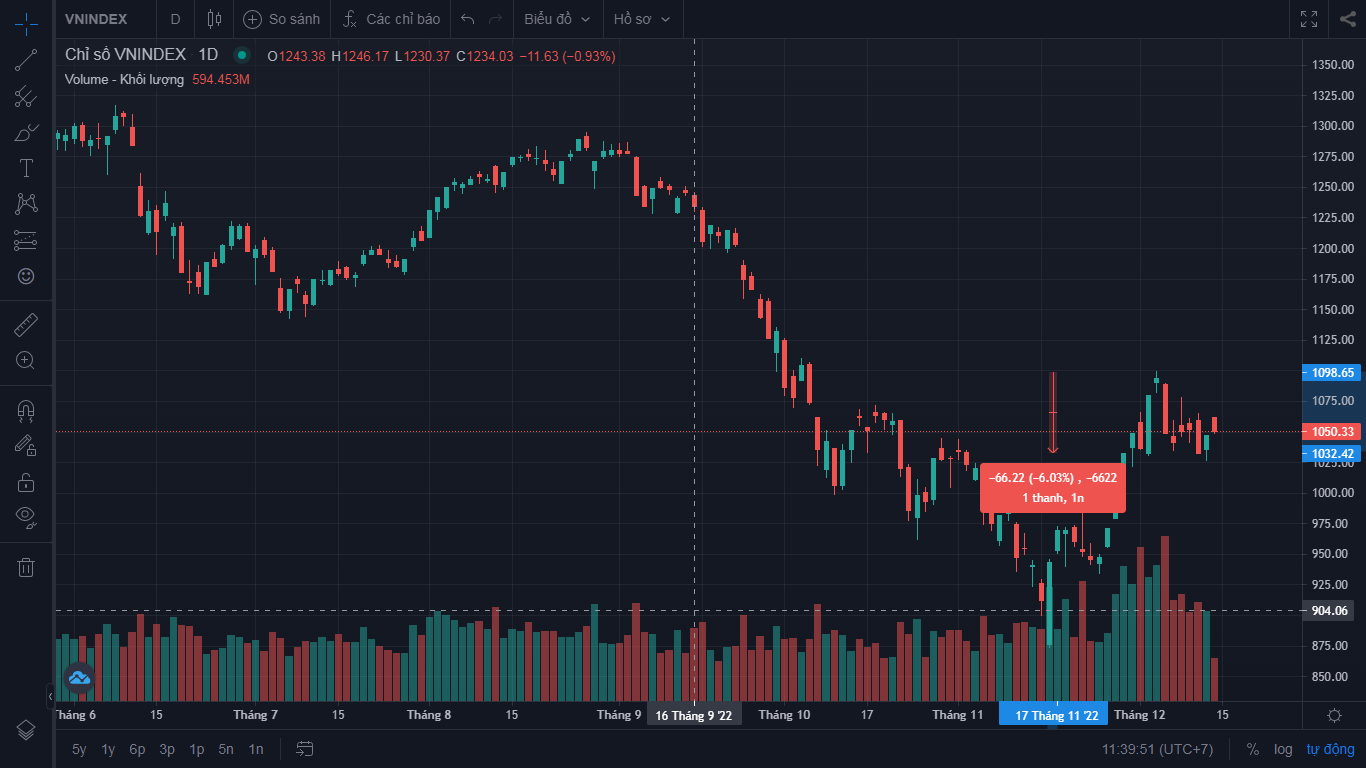Open the candlestick chart style selector
The height and width of the screenshot is (768, 1366).
pyautogui.click(x=213, y=19)
